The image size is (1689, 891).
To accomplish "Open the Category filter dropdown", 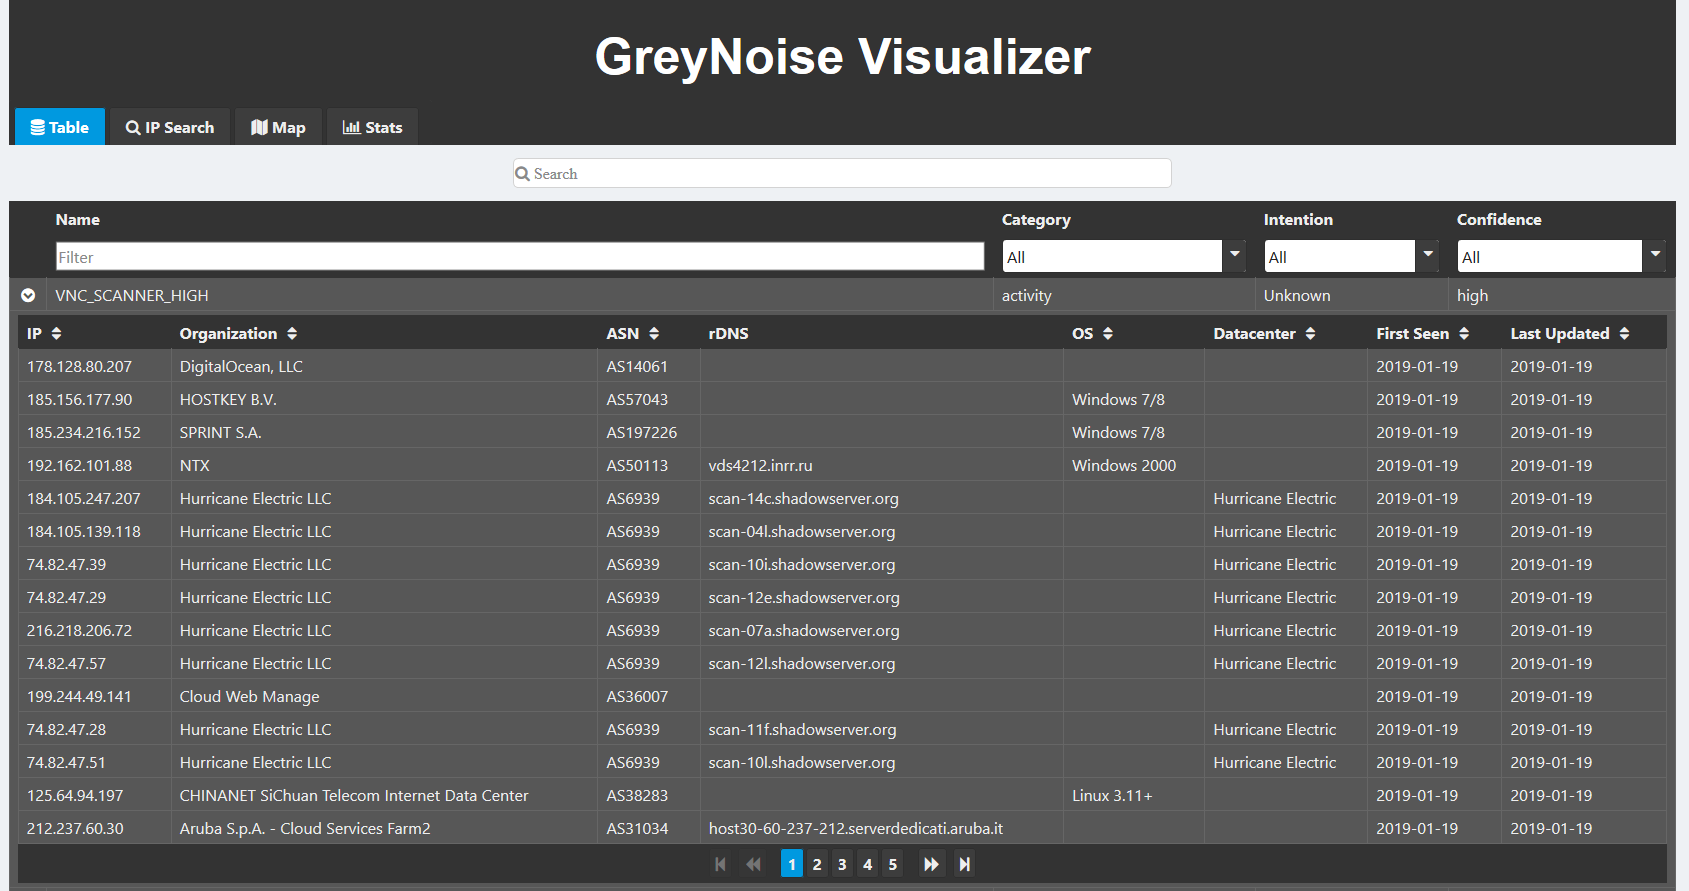I will pyautogui.click(x=1235, y=256).
